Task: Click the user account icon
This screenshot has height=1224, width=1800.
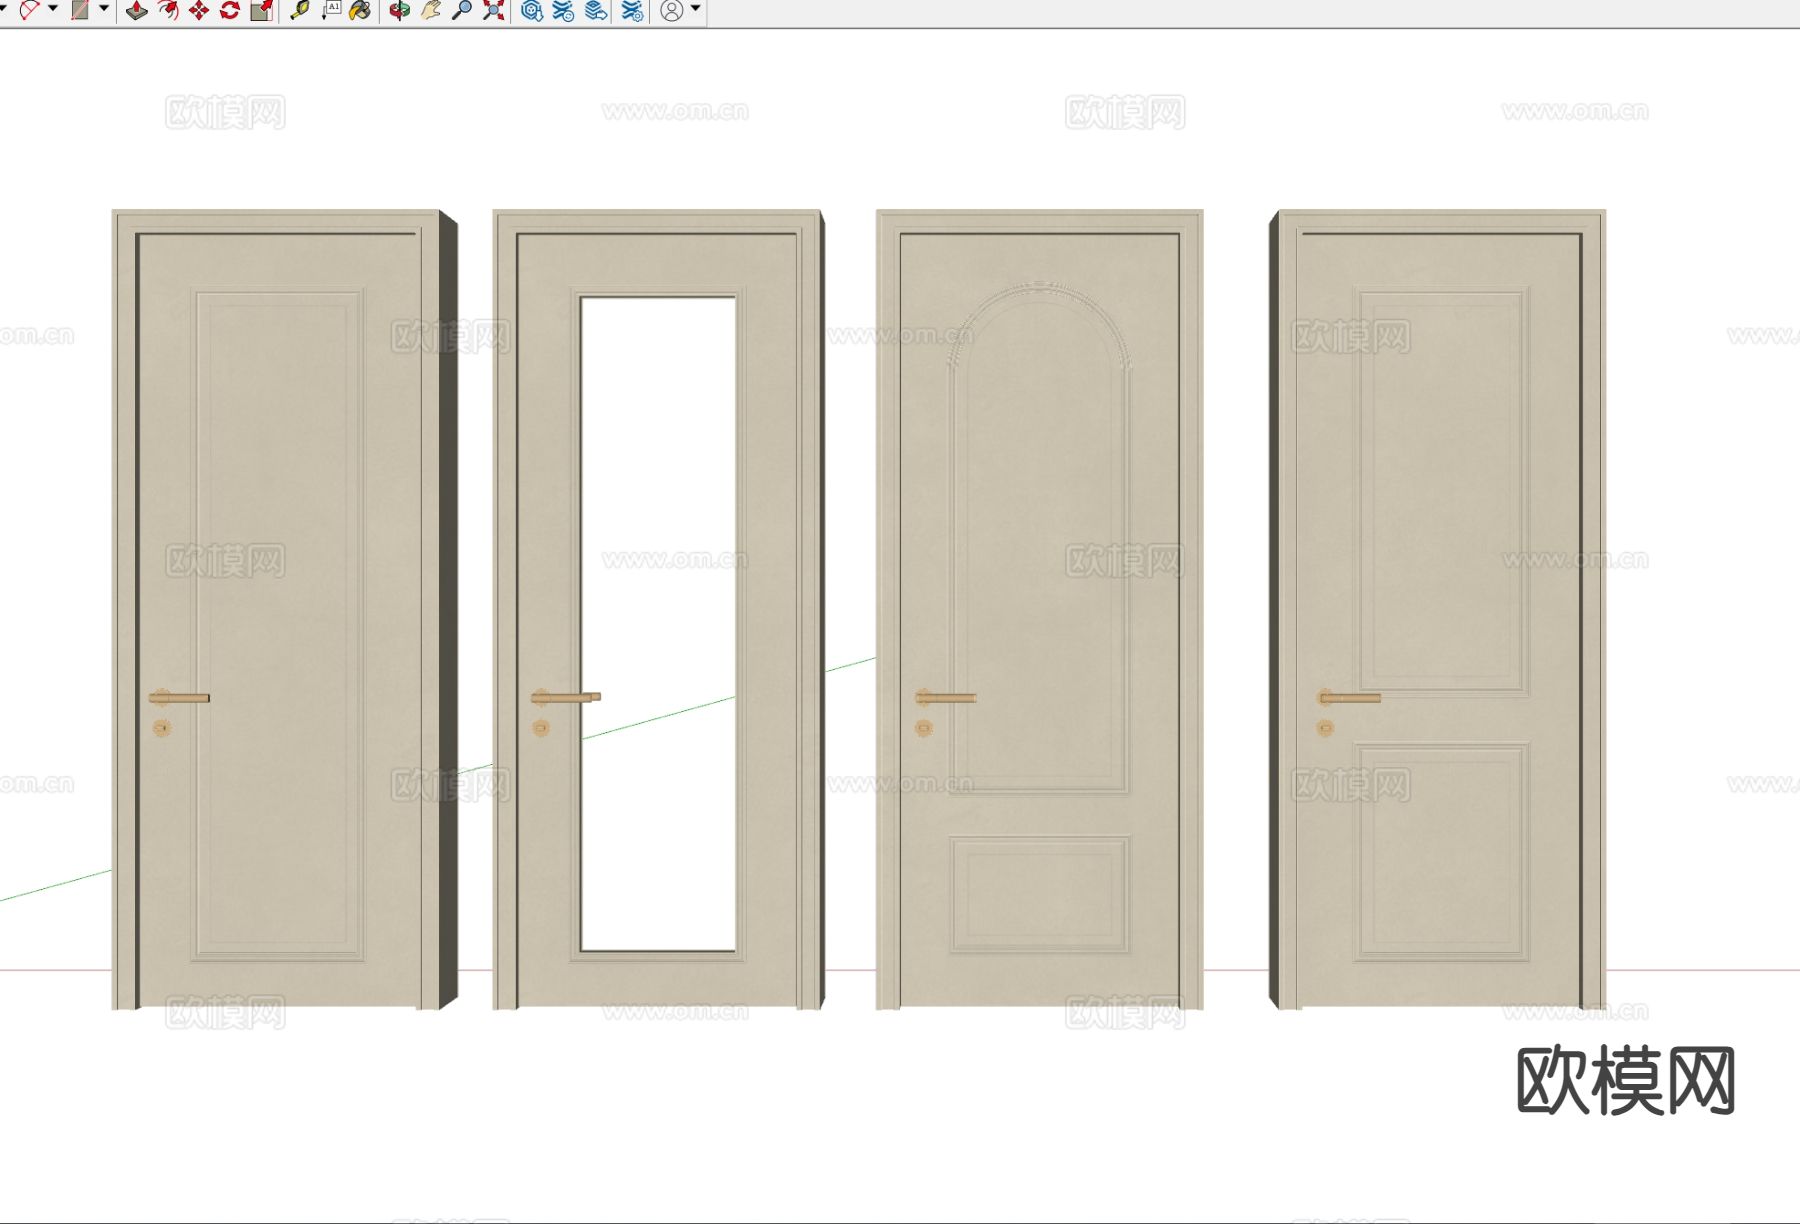Action: click(x=672, y=10)
